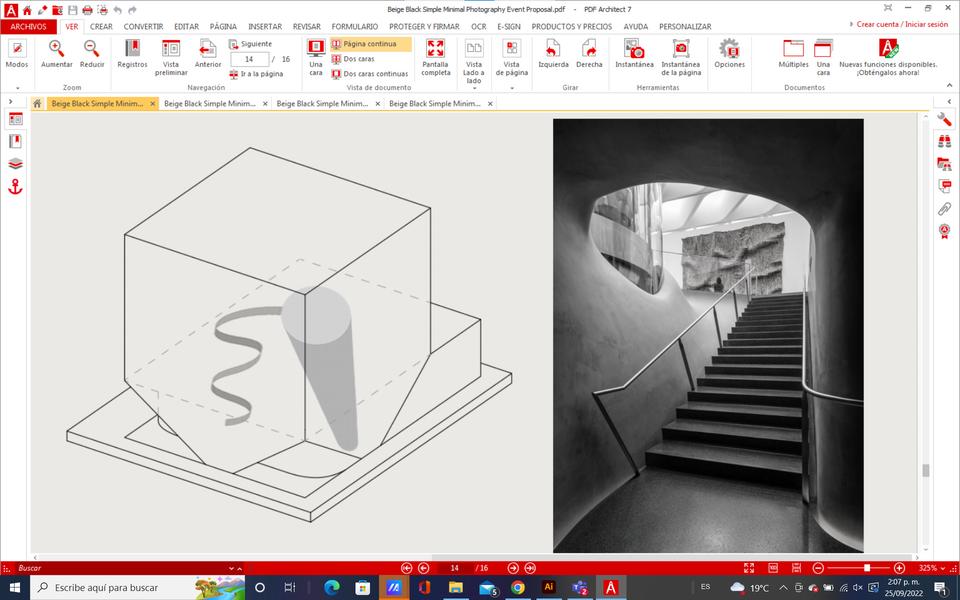Go to the Siguiente page
The height and width of the screenshot is (600, 960).
pyautogui.click(x=250, y=44)
